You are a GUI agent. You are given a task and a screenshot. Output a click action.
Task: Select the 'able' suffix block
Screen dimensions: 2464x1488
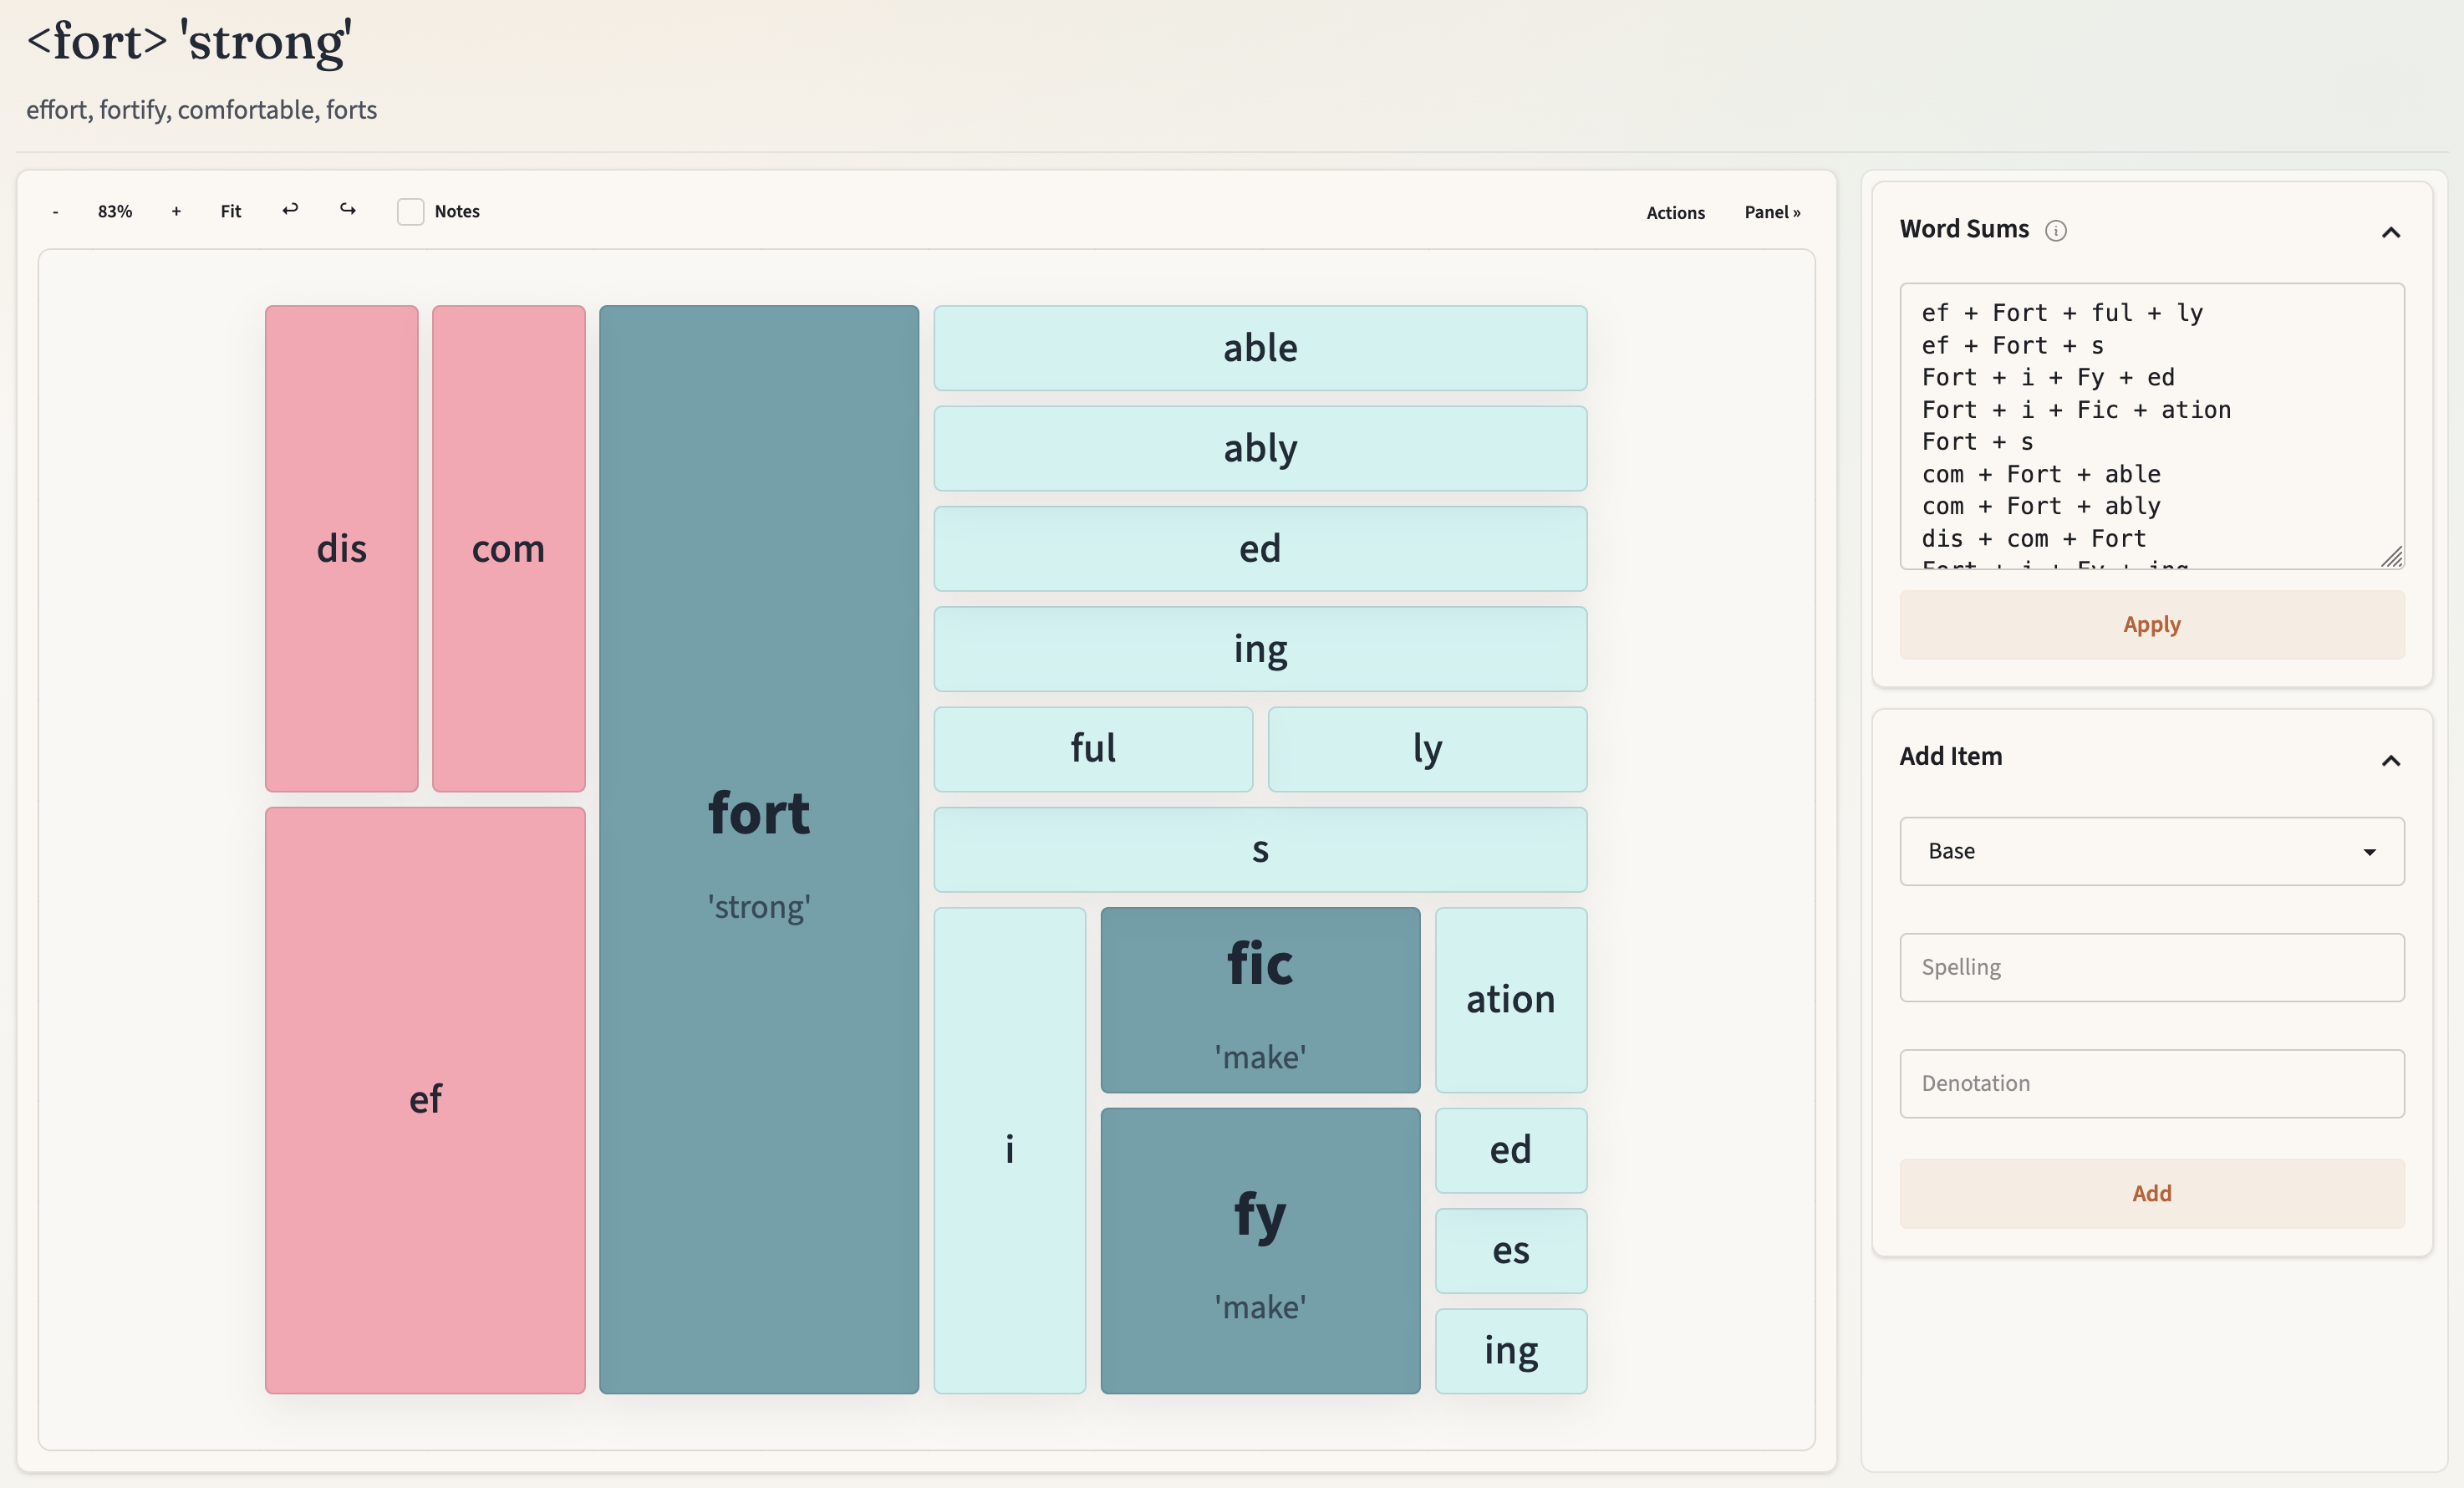point(1260,348)
